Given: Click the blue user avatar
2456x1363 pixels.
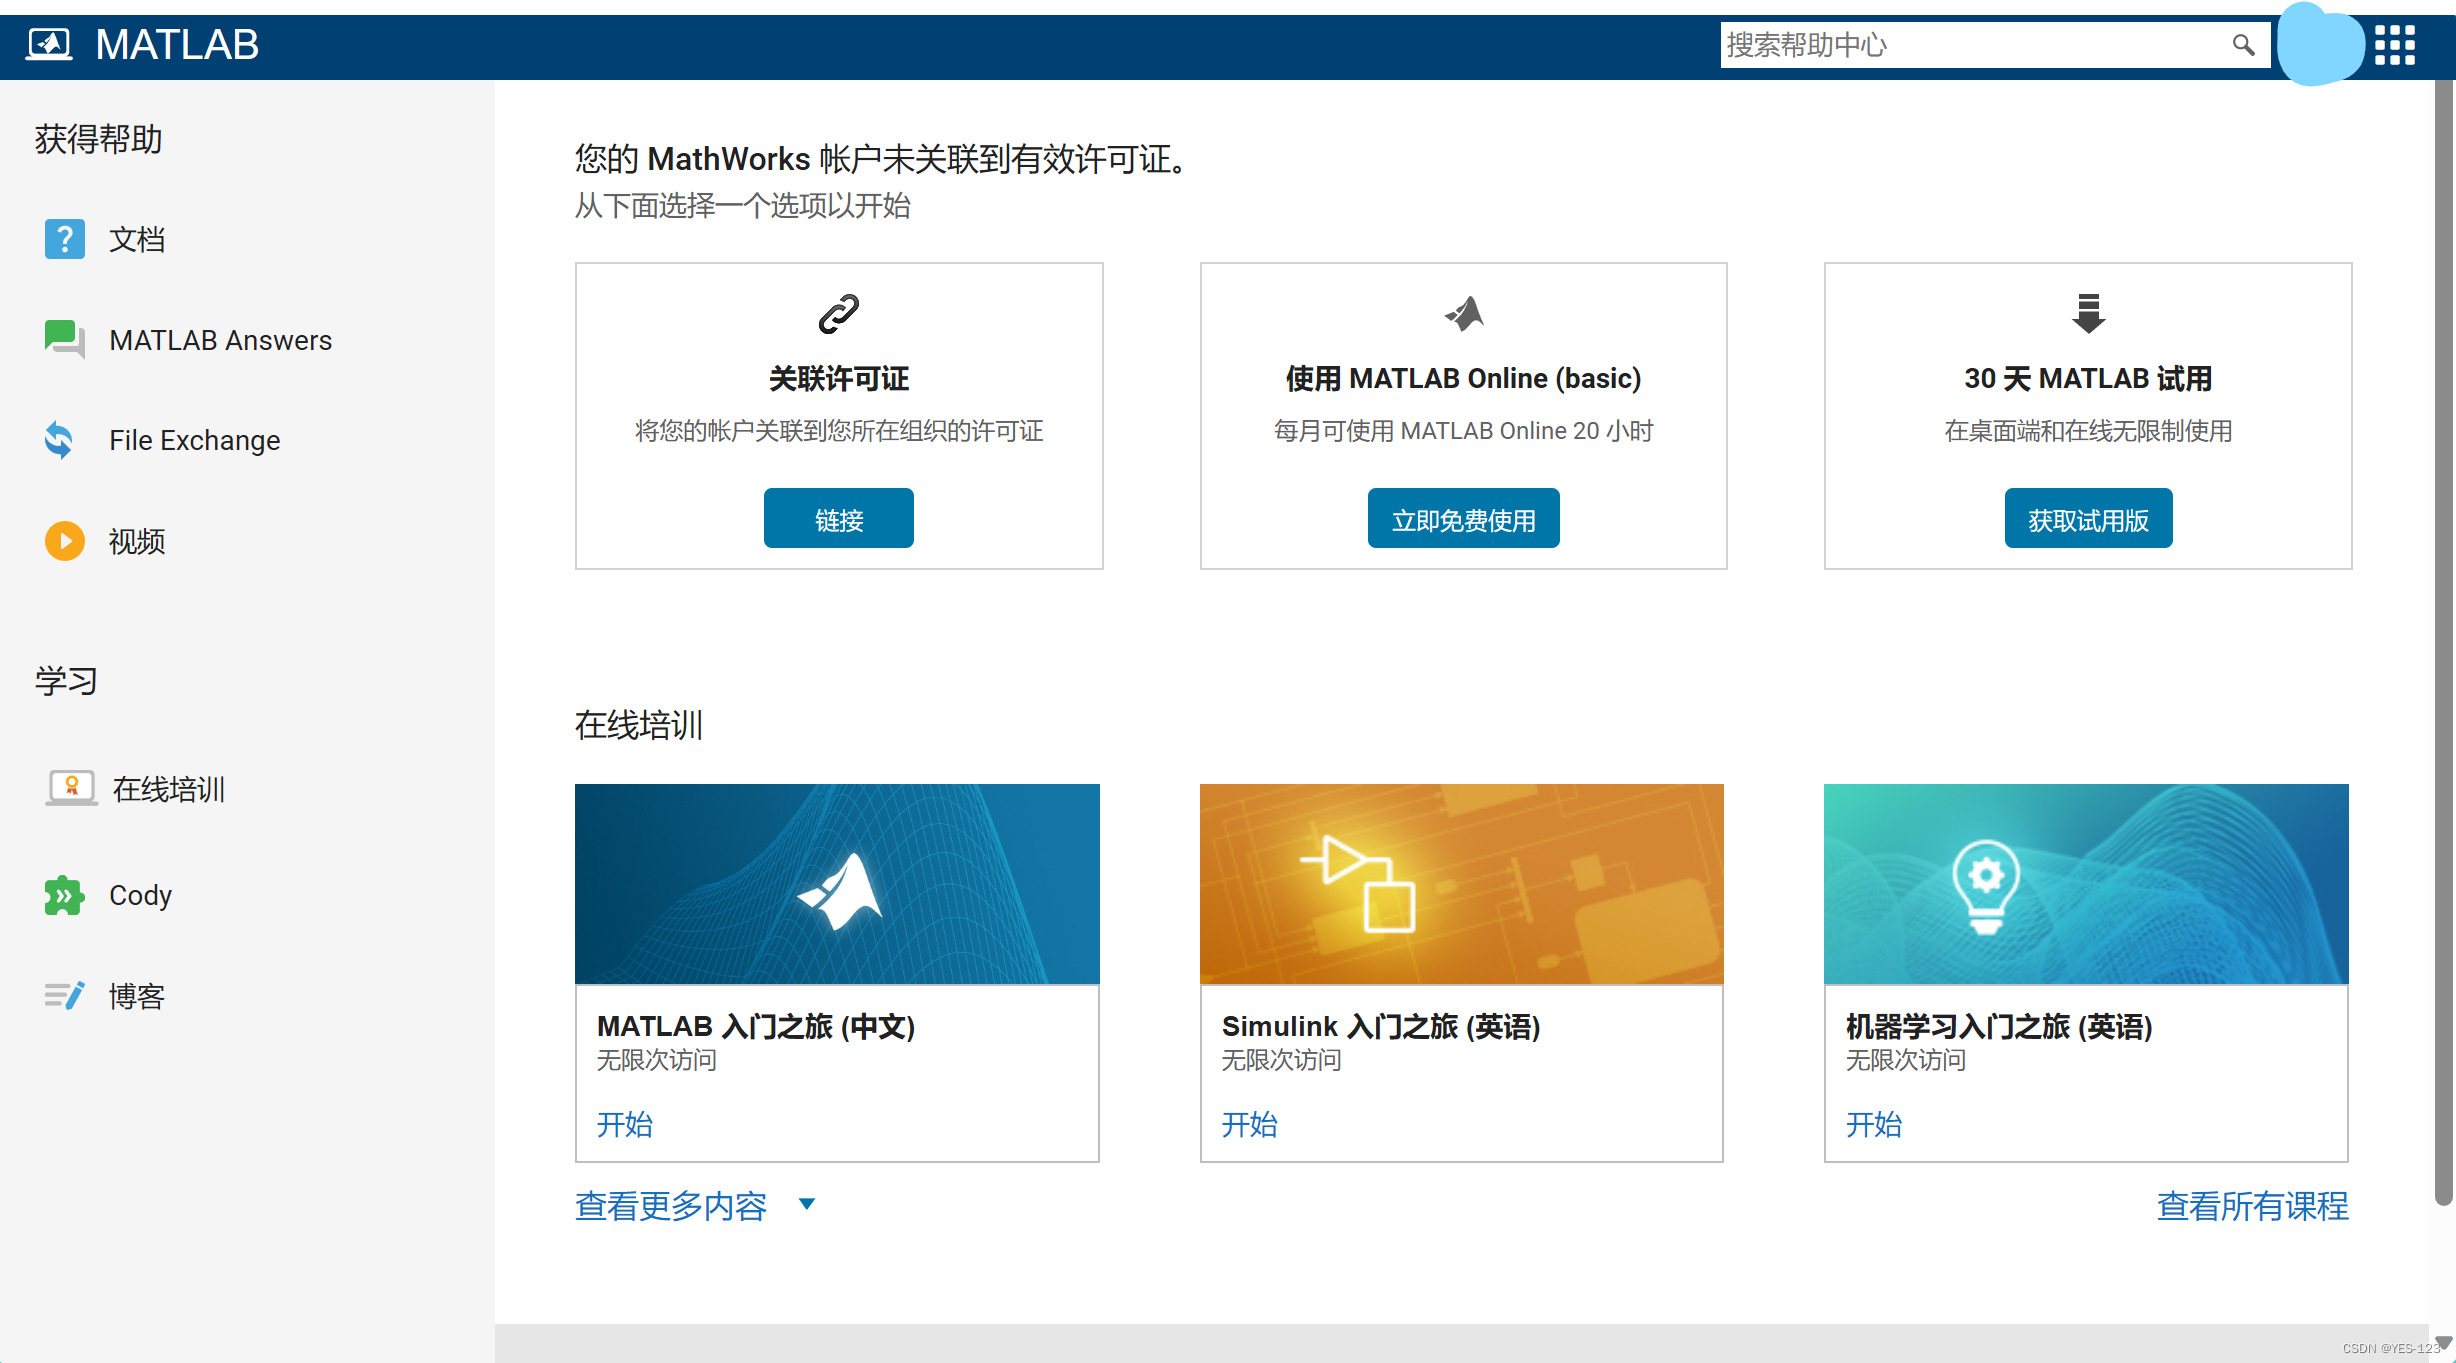Looking at the screenshot, I should click(x=2320, y=45).
